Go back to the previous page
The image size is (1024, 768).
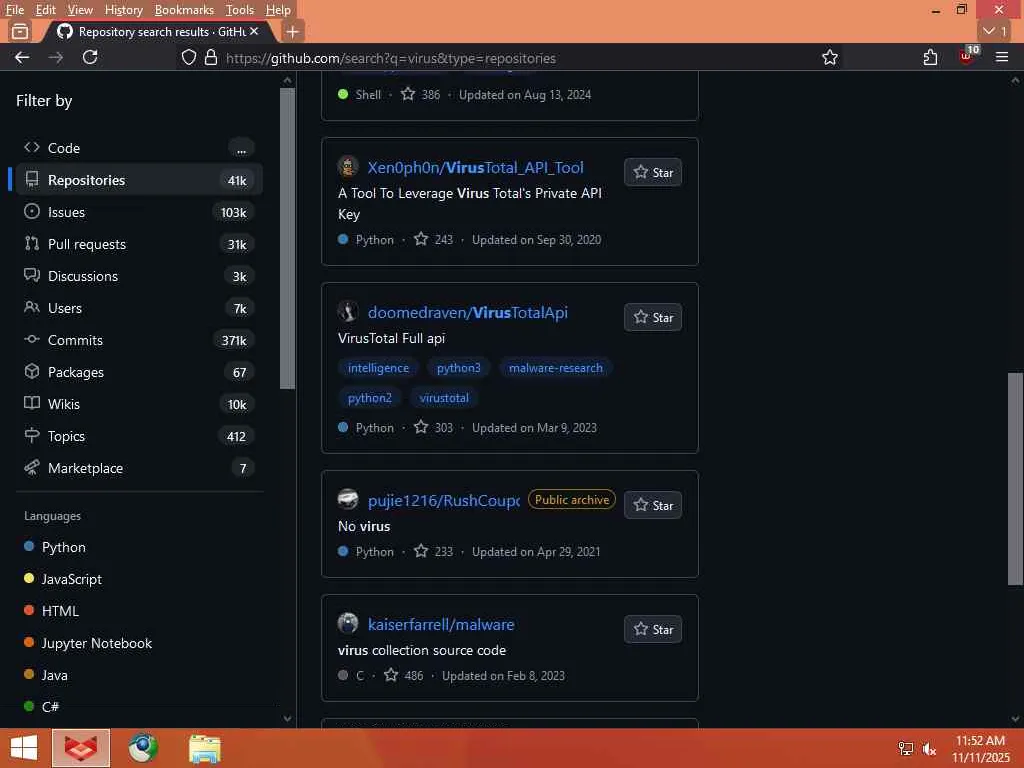tap(22, 57)
